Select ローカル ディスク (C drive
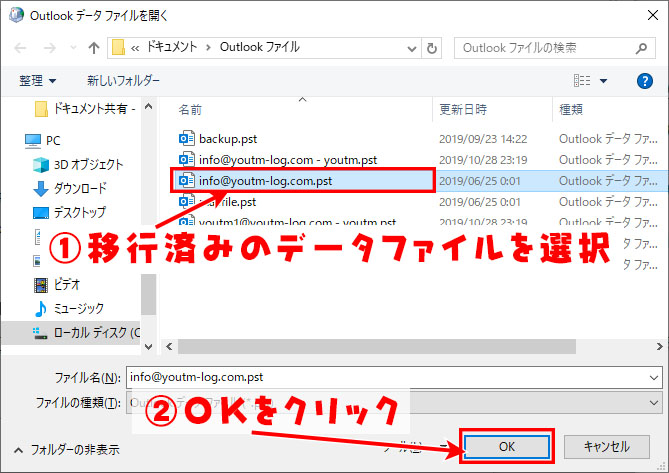This screenshot has height=473, width=669. pyautogui.click(x=71, y=333)
